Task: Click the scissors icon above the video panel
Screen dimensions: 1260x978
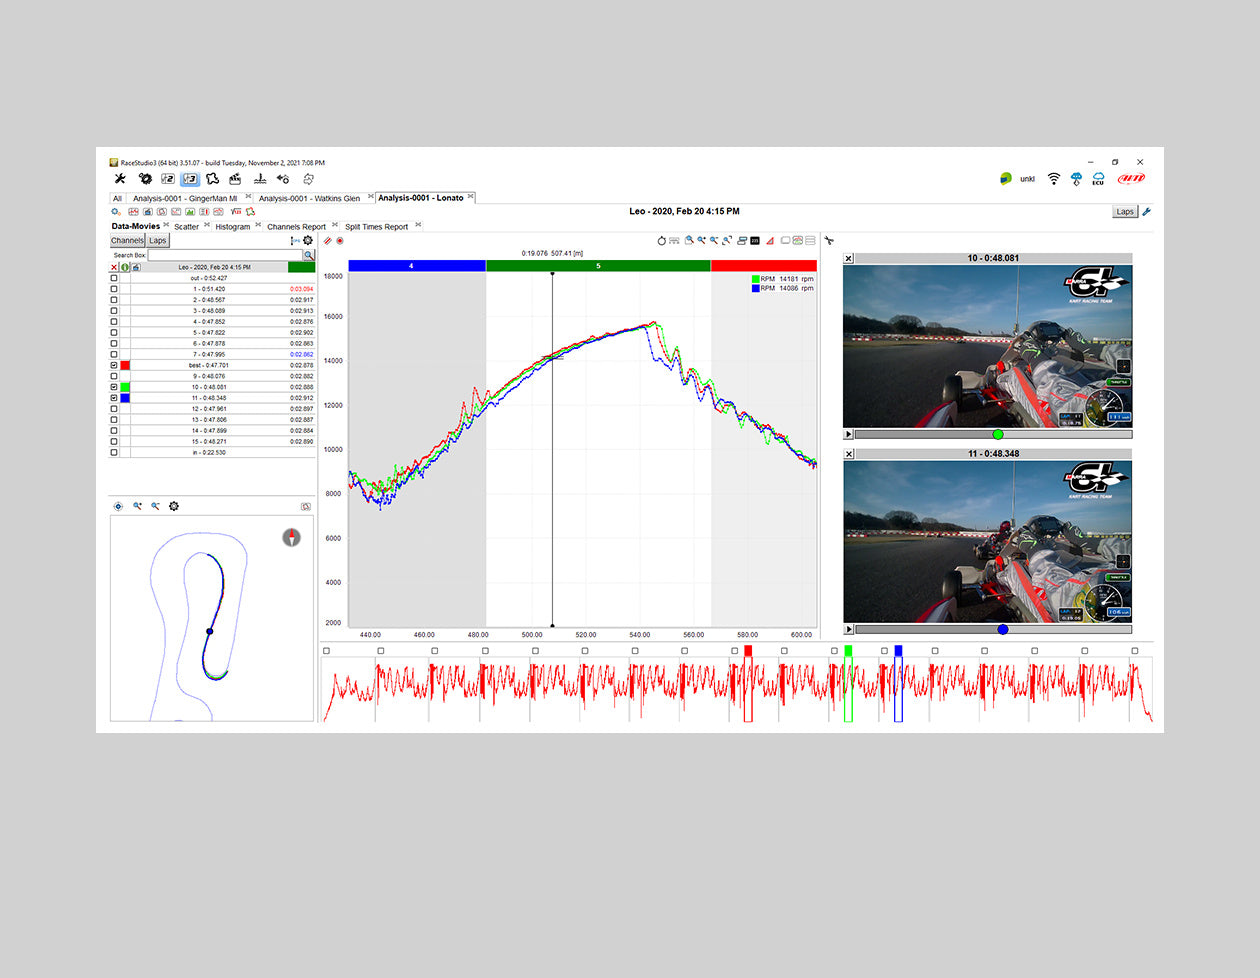Action: (x=829, y=241)
